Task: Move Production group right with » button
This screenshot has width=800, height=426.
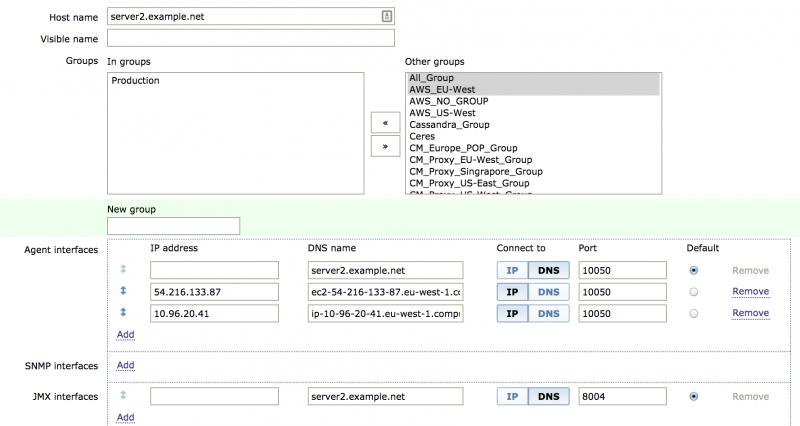Action: tap(384, 146)
